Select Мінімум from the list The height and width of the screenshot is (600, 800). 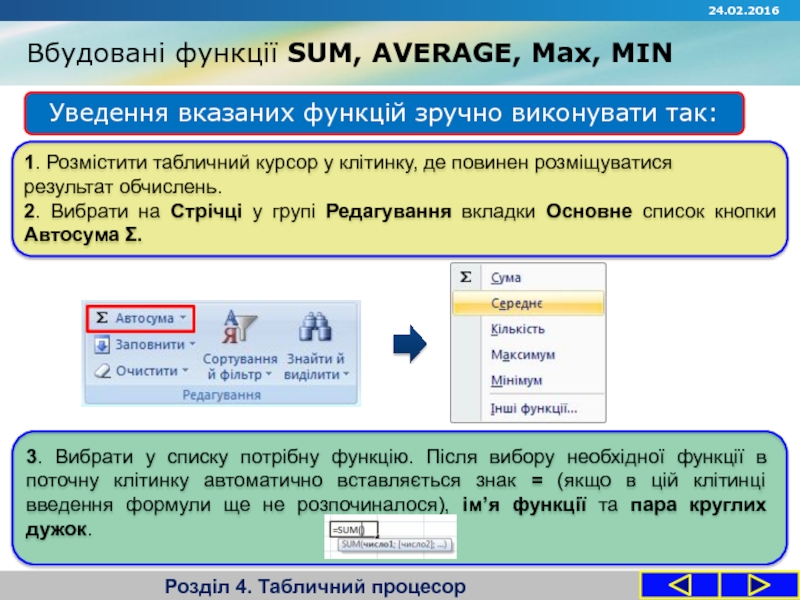pos(515,380)
